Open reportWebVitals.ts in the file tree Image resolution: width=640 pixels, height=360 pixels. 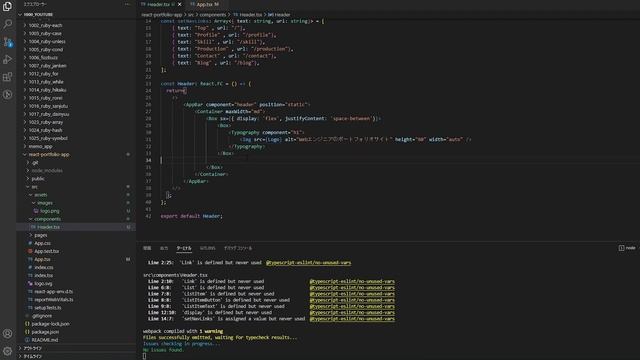click(54, 300)
